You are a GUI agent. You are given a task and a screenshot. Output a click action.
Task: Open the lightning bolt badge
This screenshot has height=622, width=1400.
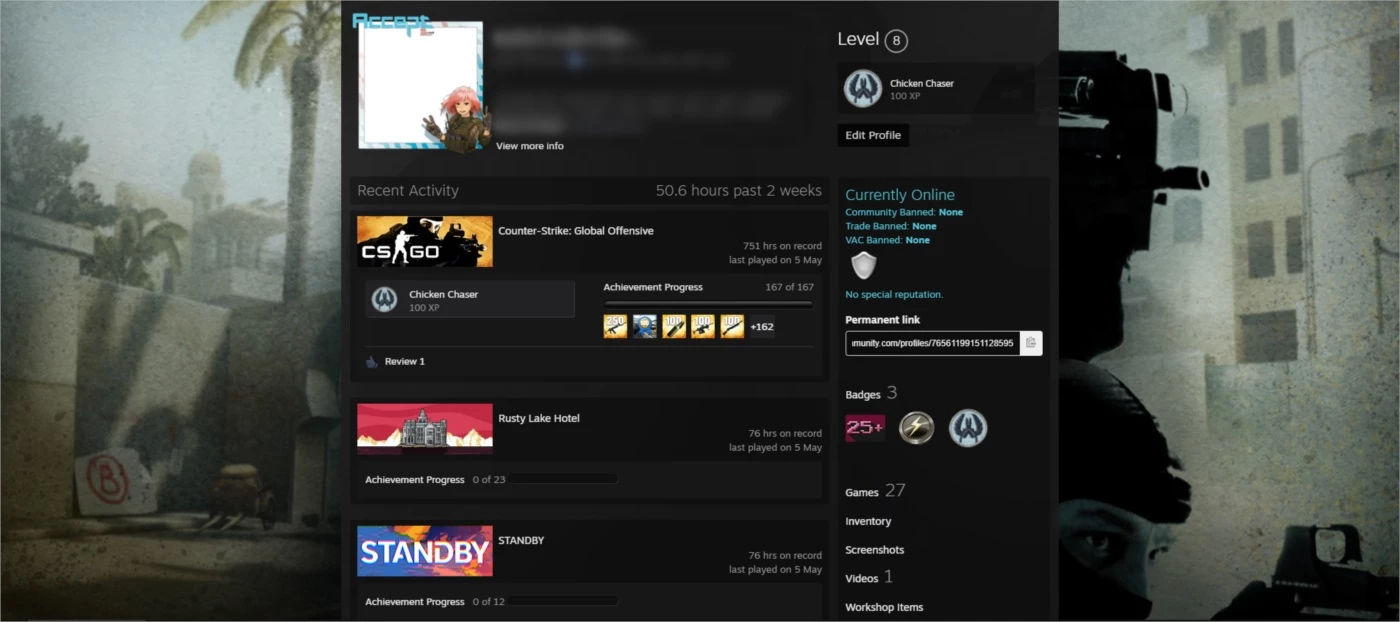(916, 428)
